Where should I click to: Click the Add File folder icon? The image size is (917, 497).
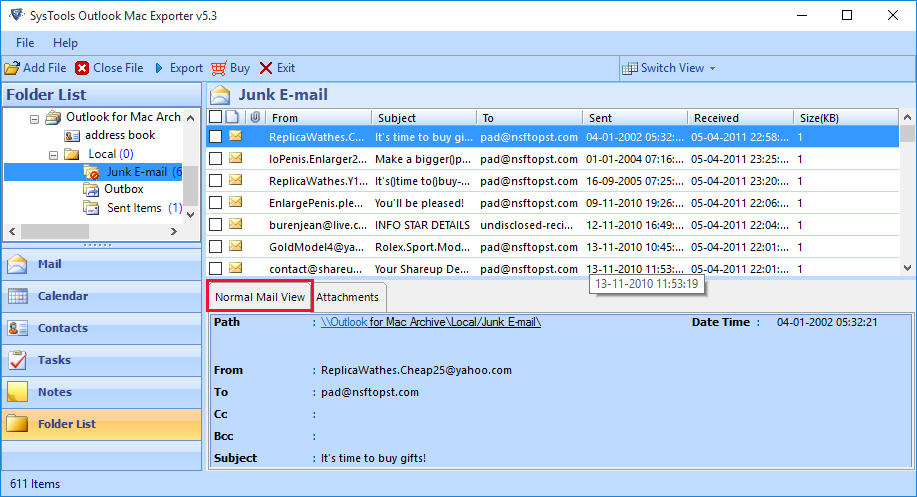12,68
